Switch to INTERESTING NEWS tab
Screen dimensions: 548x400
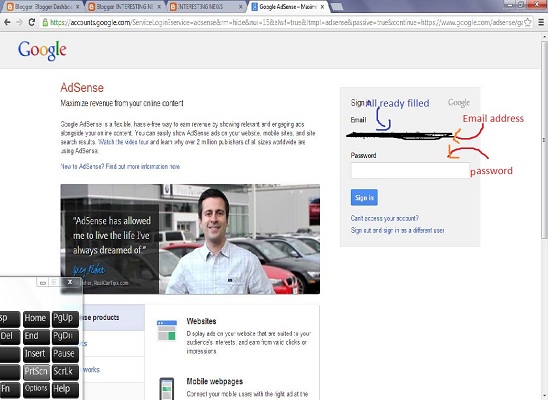(x=206, y=7)
